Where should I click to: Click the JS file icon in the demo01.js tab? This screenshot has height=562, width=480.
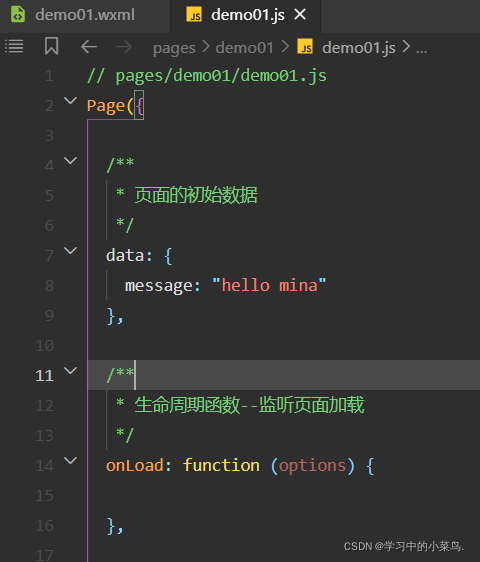pyautogui.click(x=194, y=15)
